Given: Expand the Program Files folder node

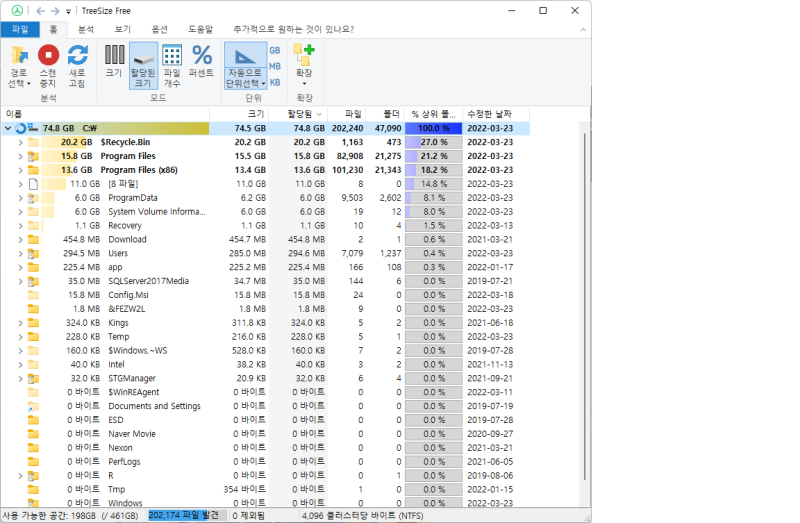Looking at the screenshot, I should tap(20, 156).
